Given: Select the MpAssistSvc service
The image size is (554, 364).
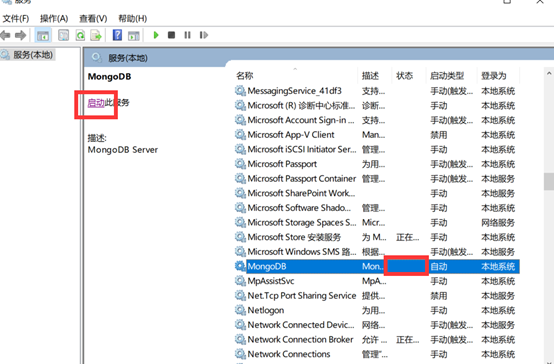Looking at the screenshot, I should (x=377, y=281).
